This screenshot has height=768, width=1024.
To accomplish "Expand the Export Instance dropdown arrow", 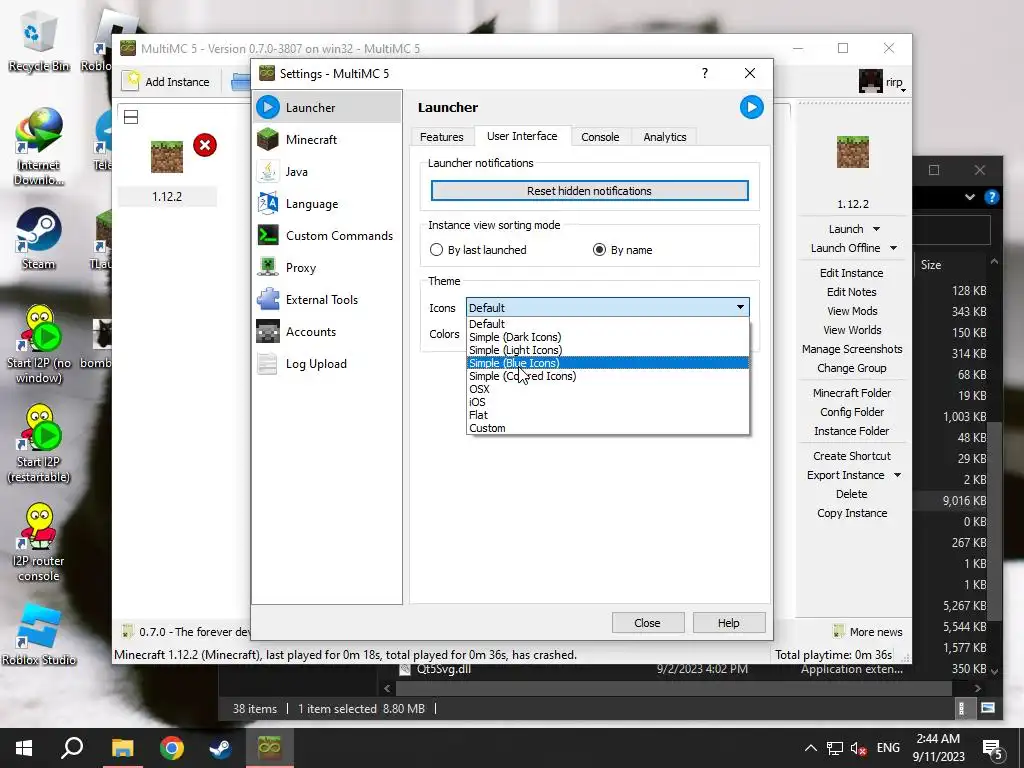I will click(897, 475).
